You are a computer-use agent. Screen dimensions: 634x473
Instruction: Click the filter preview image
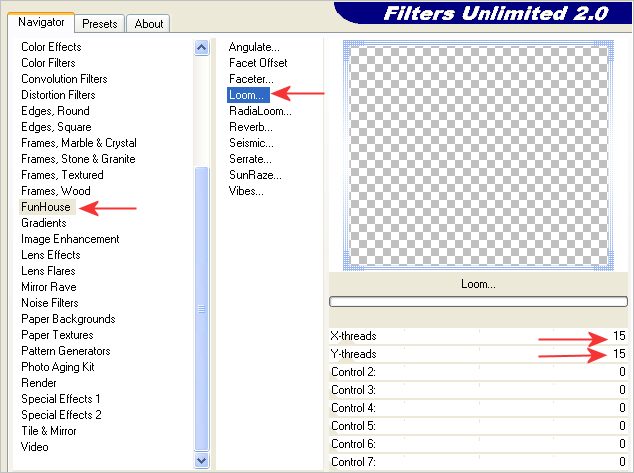click(478, 156)
